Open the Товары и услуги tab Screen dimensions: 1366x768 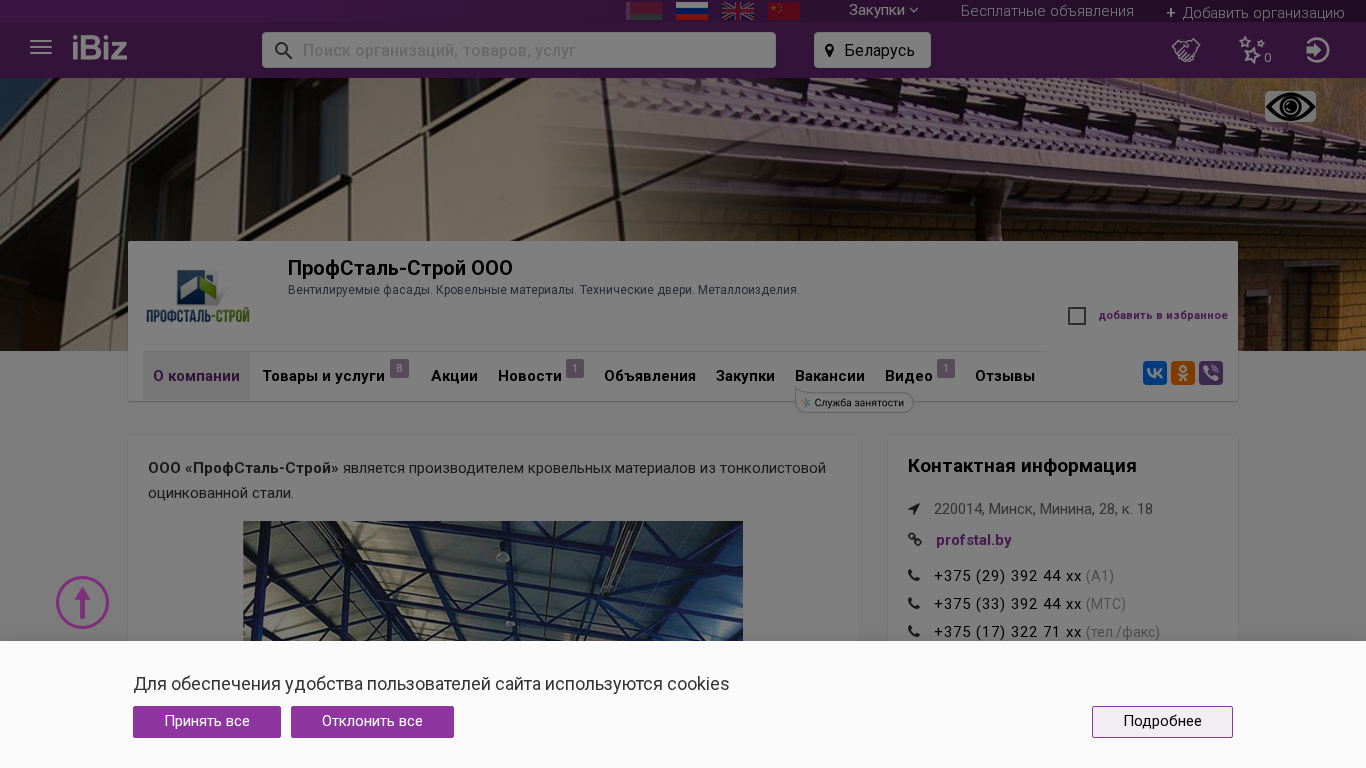click(x=323, y=376)
